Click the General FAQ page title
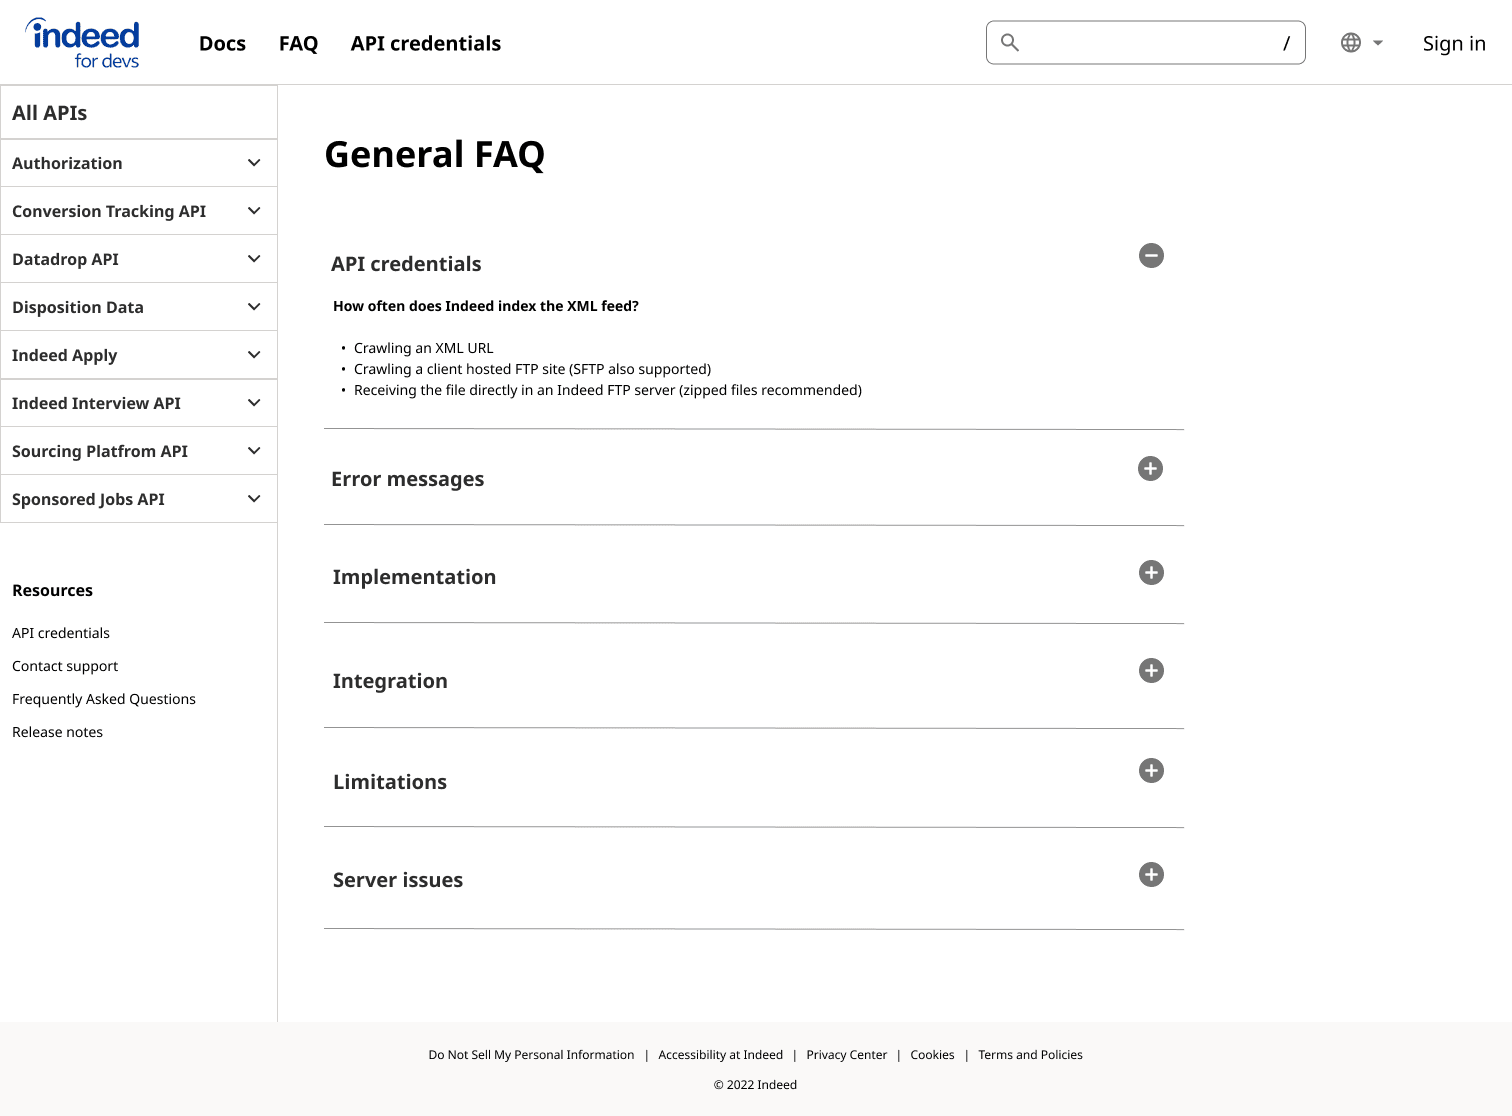1512x1116 pixels. (x=435, y=155)
